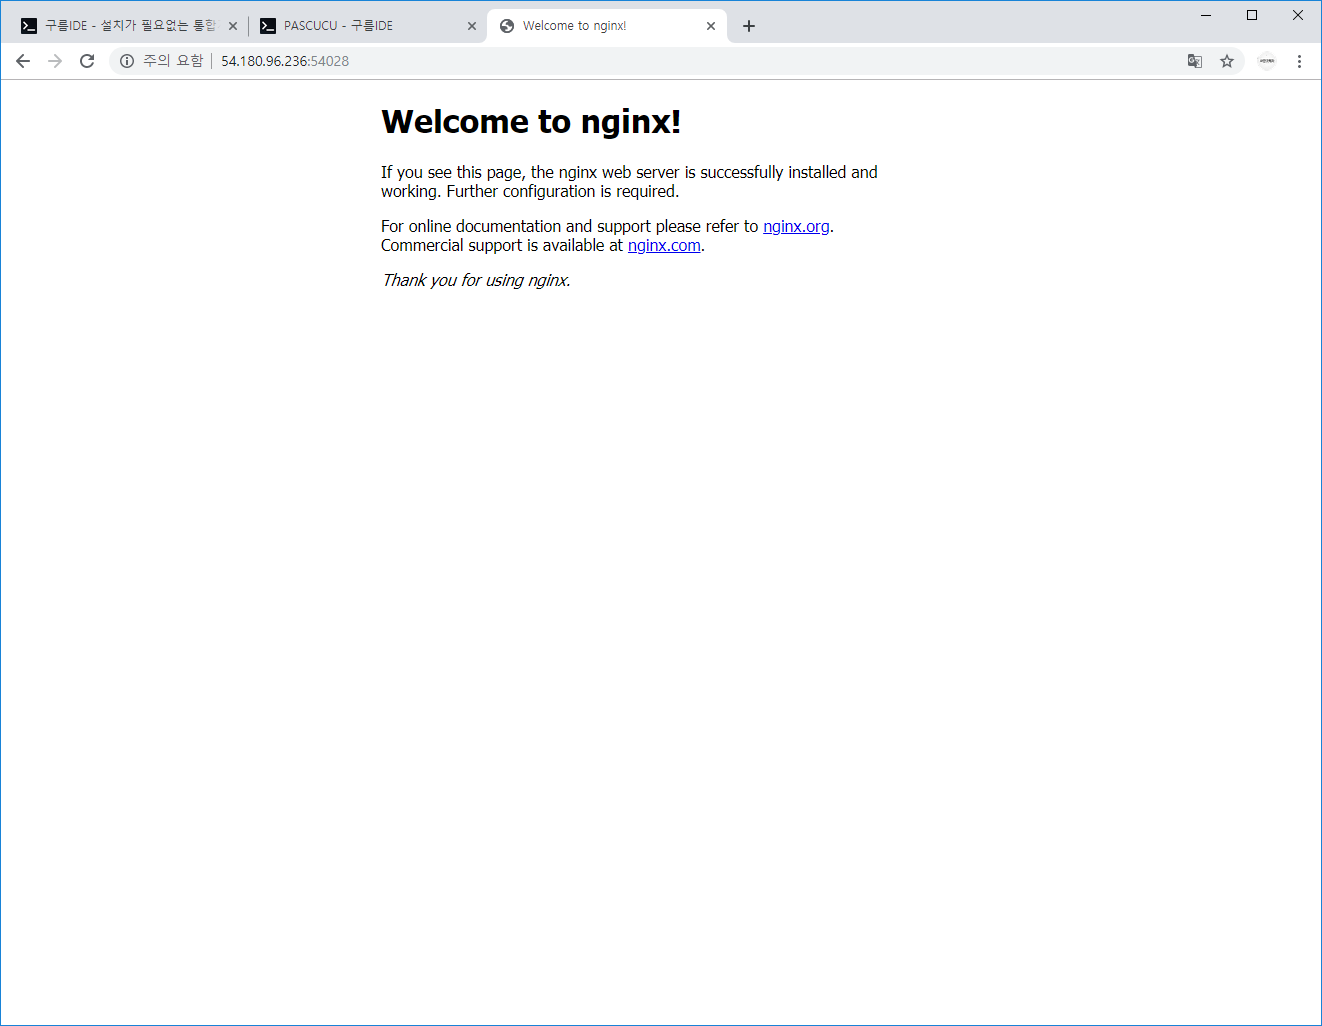Close the Welcome to nginx! tab
1322x1026 pixels.
point(711,26)
